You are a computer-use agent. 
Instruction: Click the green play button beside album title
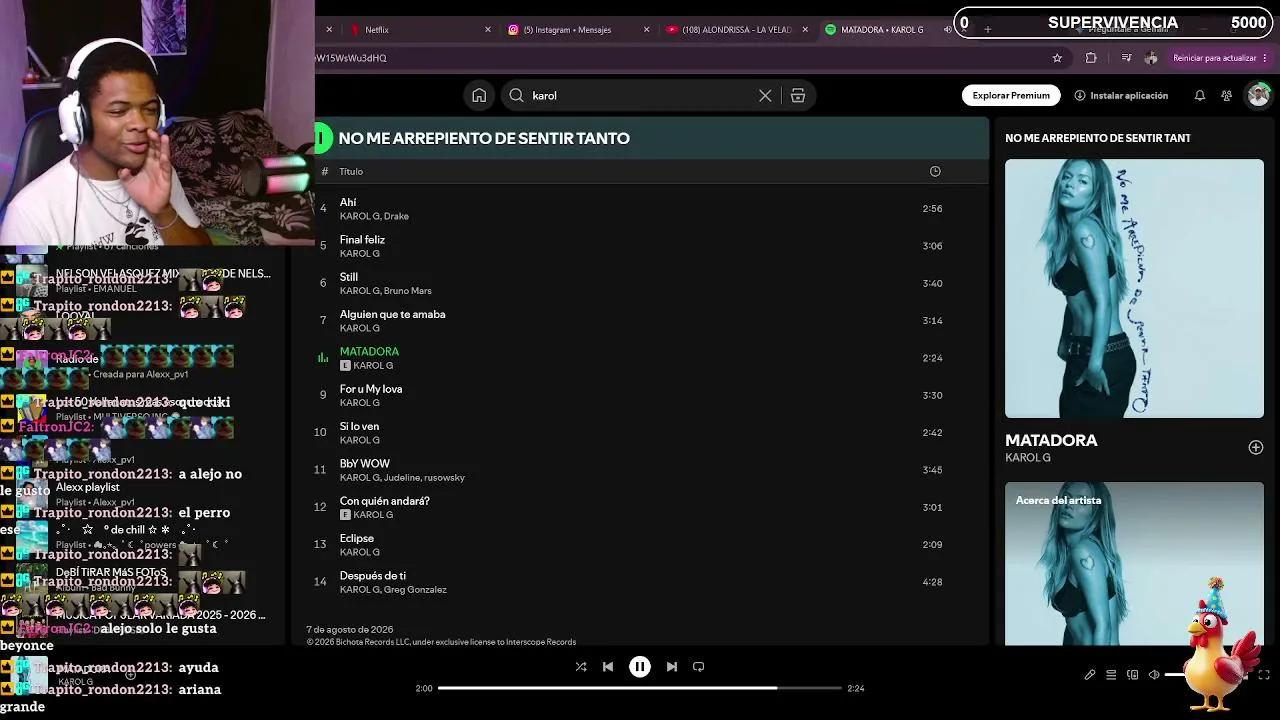pos(321,138)
